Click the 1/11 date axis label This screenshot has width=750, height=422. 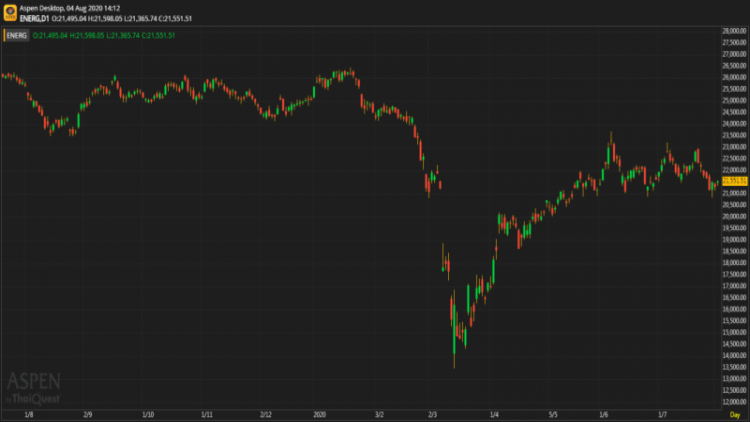point(207,415)
